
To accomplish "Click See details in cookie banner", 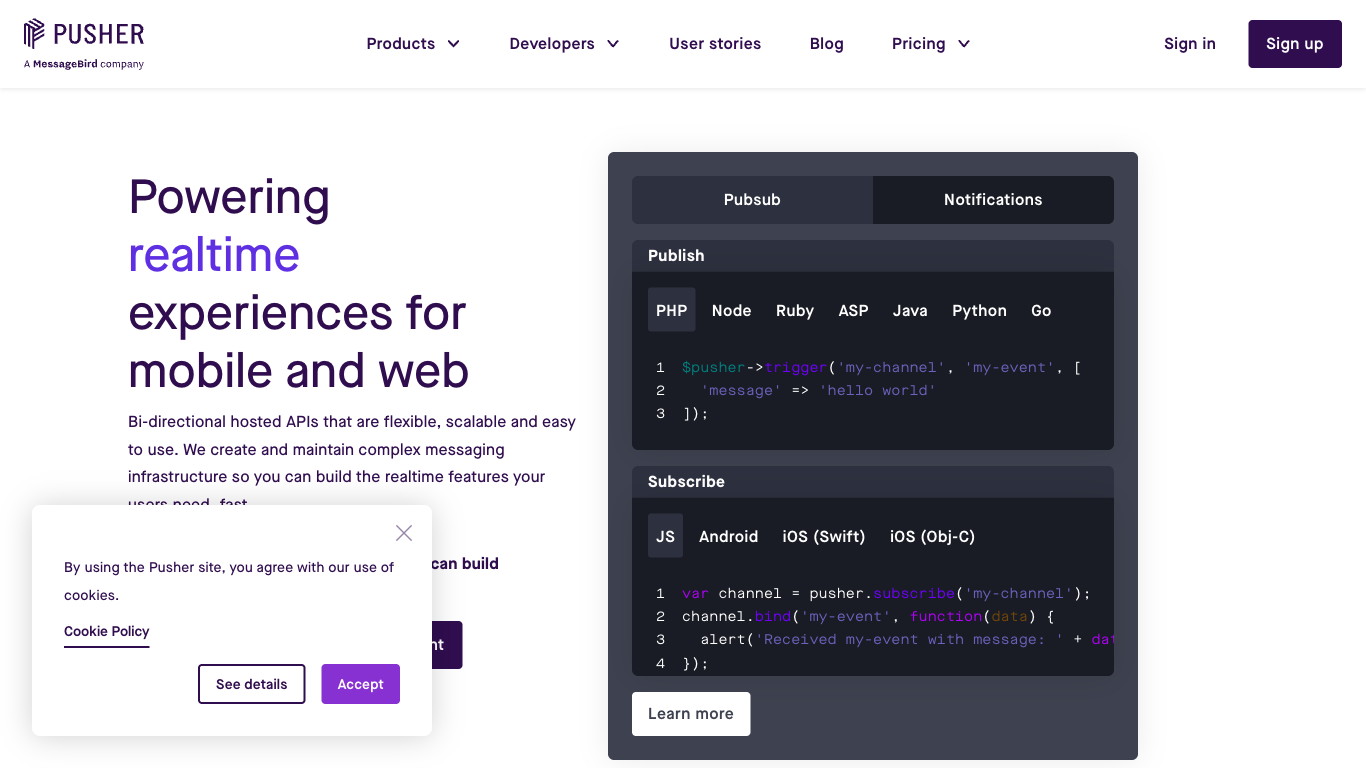I will click(x=252, y=684).
